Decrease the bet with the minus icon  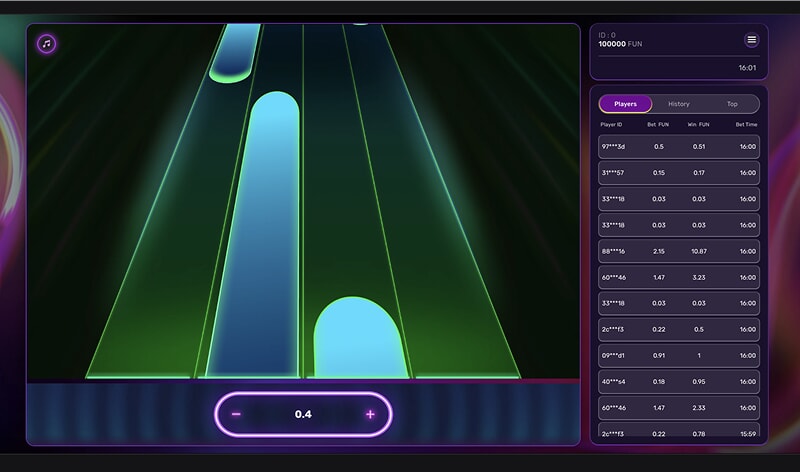pos(237,414)
